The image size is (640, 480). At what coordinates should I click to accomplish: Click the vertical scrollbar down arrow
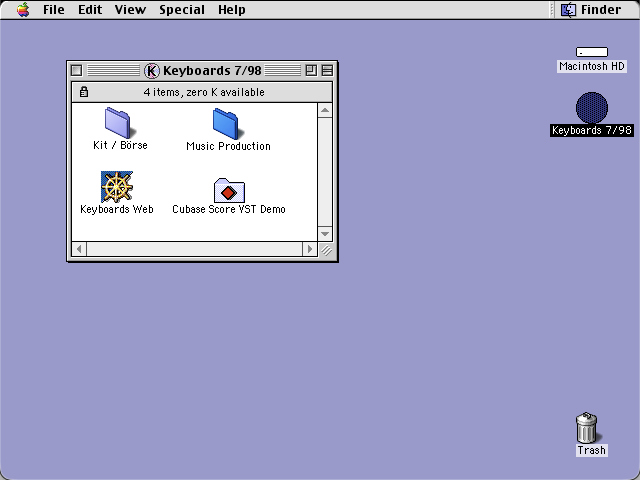[325, 234]
